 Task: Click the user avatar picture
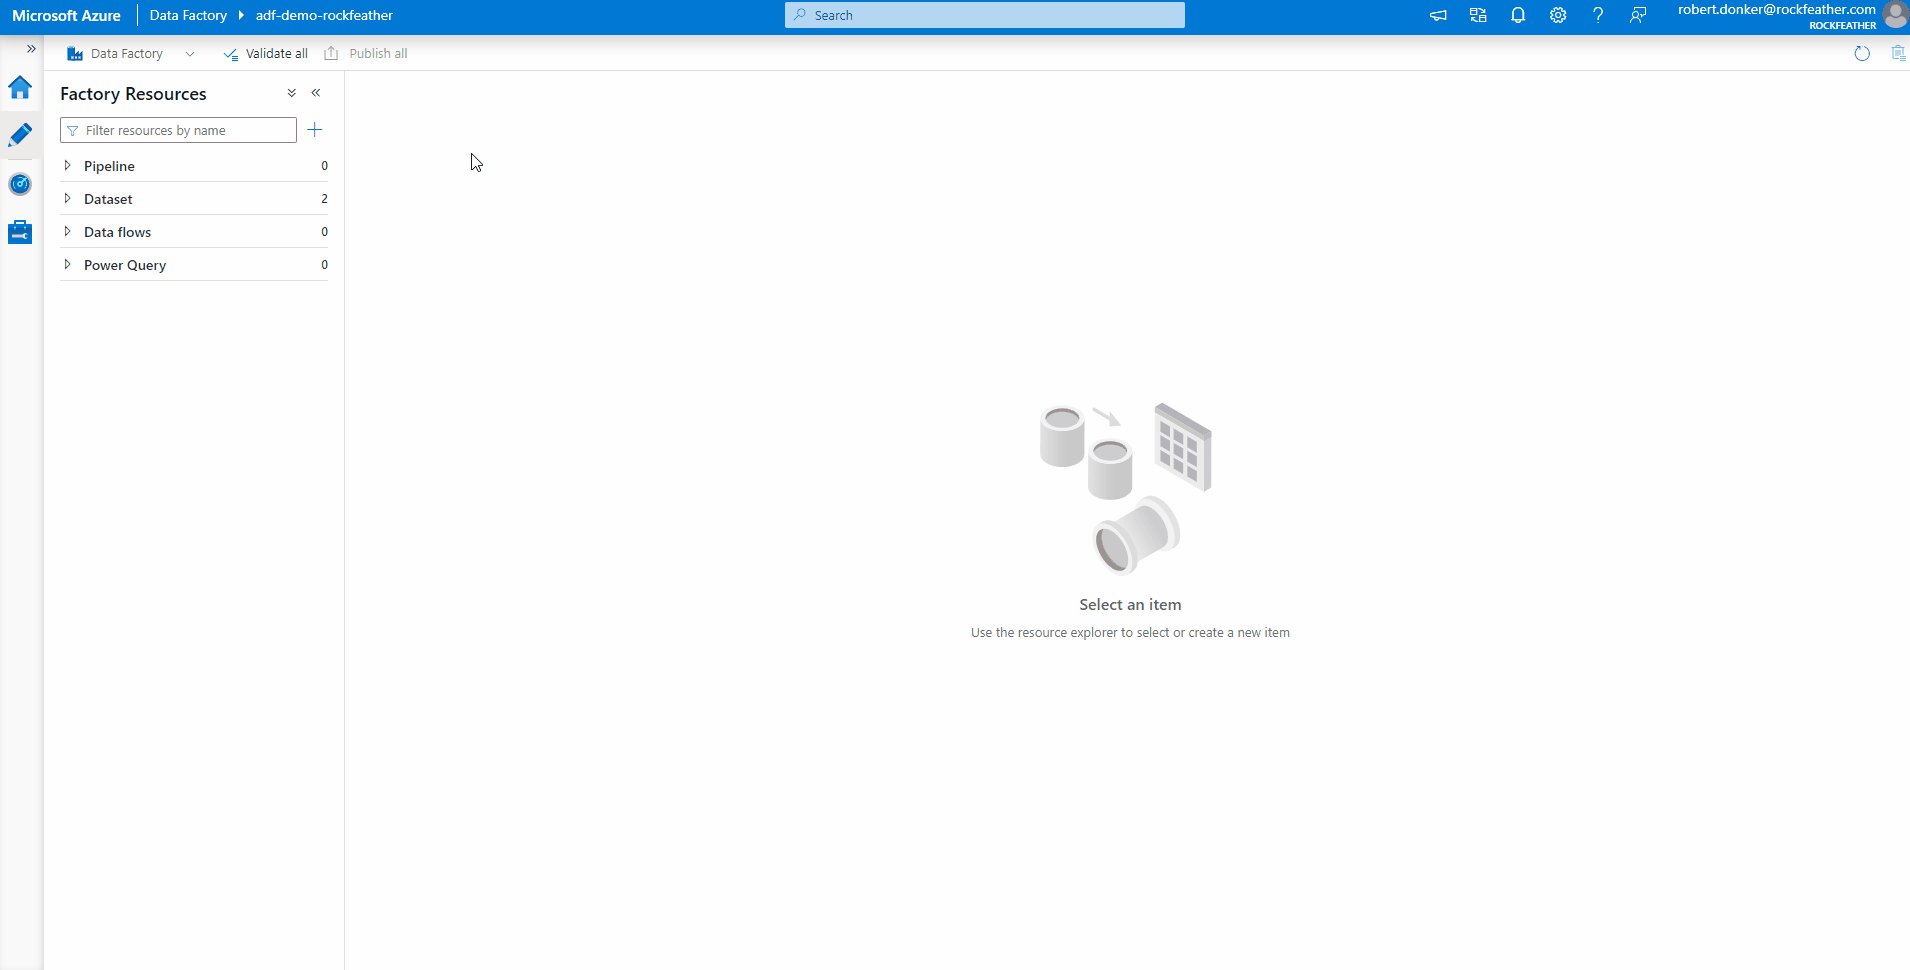tap(1896, 15)
